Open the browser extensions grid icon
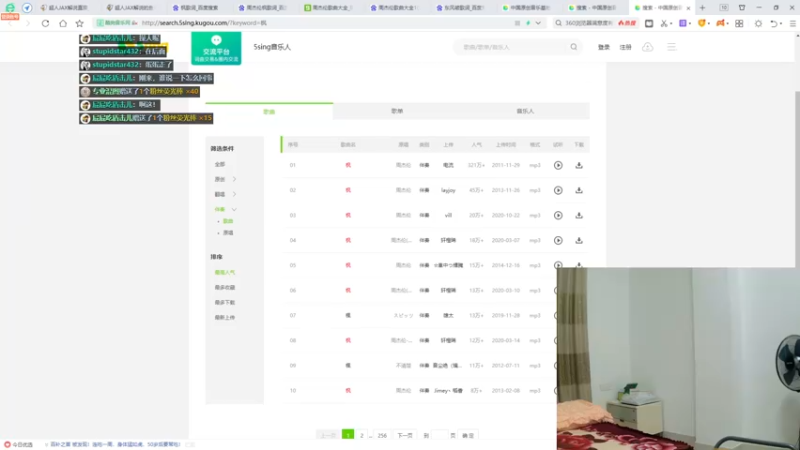This screenshot has width=800, height=450. click(739, 23)
